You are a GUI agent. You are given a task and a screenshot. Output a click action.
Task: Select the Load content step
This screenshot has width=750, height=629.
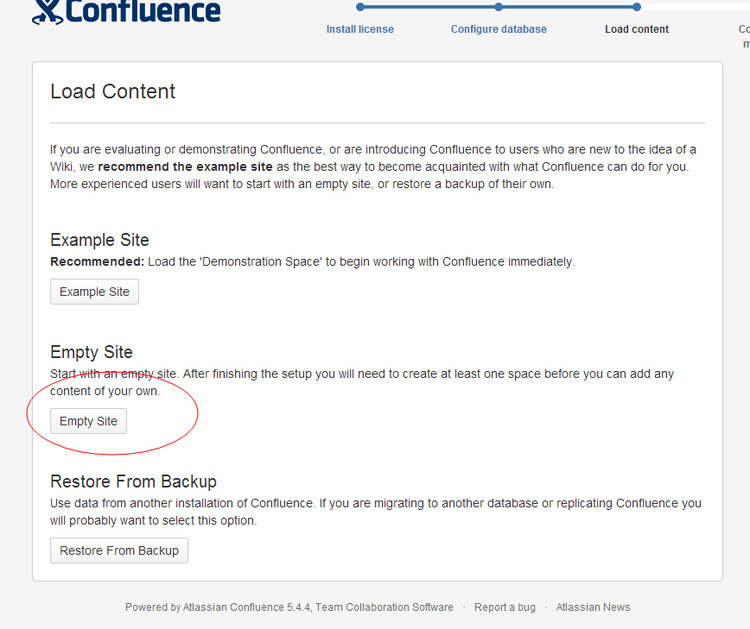[x=637, y=29]
